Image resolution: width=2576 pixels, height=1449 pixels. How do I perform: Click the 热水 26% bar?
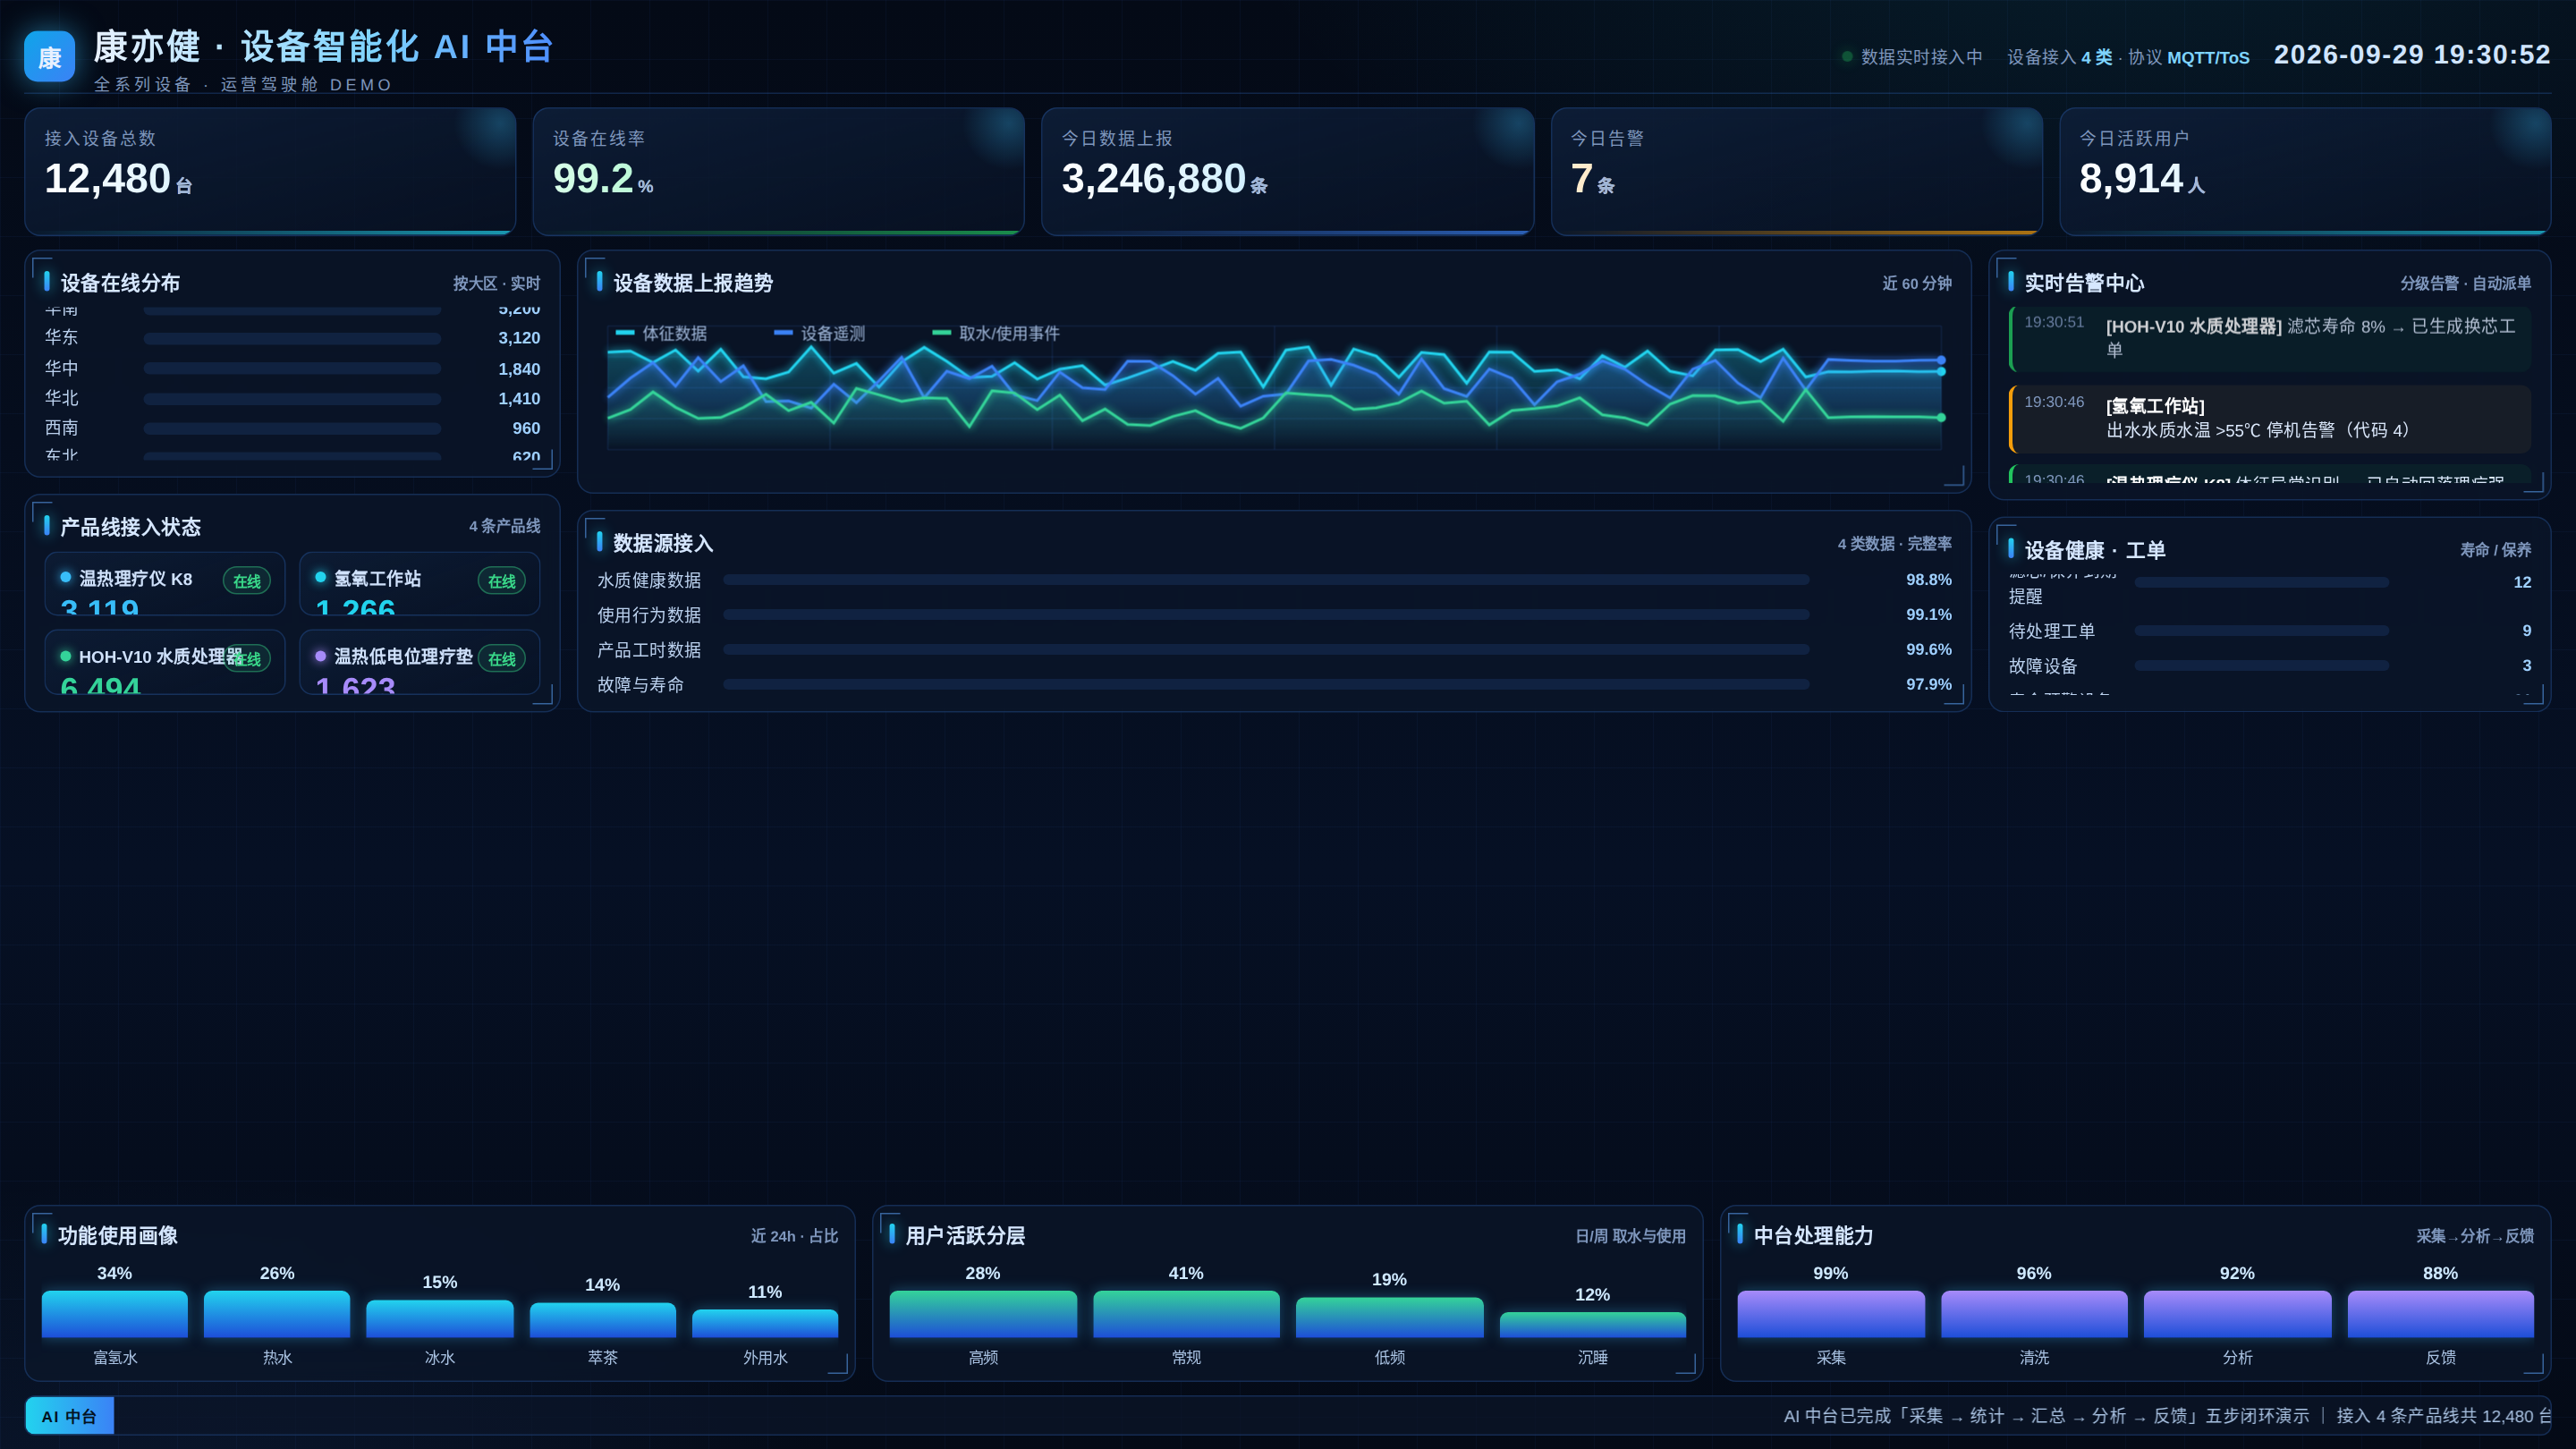tap(277, 1313)
